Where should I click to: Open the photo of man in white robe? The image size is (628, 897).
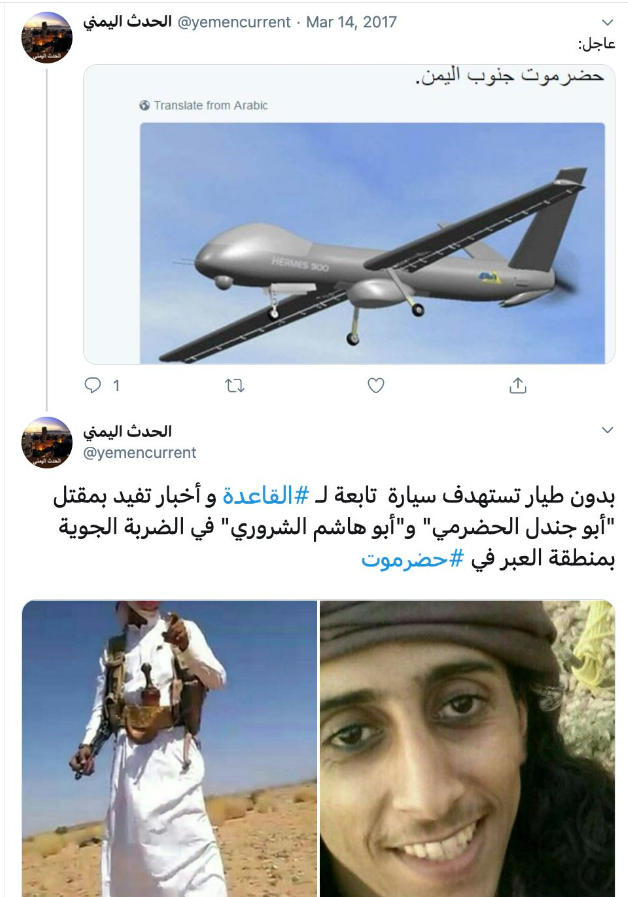pyautogui.click(x=169, y=749)
